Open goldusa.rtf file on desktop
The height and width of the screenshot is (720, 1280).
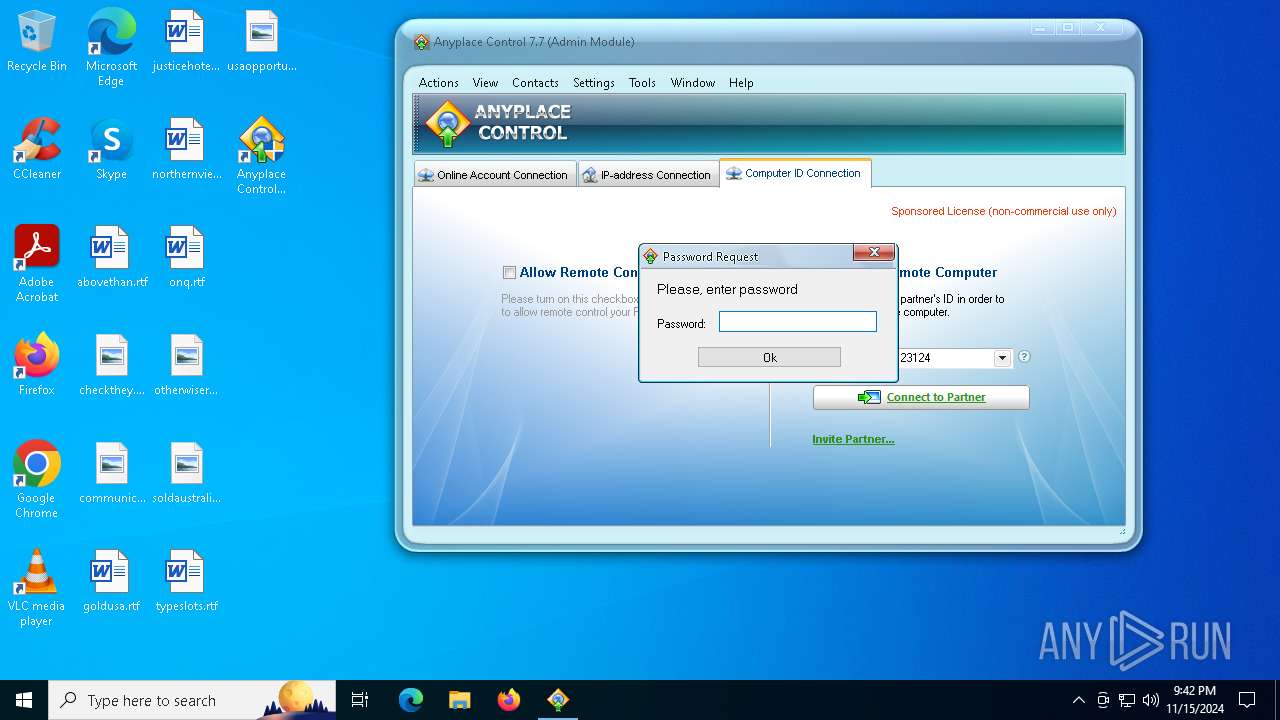[x=111, y=581]
